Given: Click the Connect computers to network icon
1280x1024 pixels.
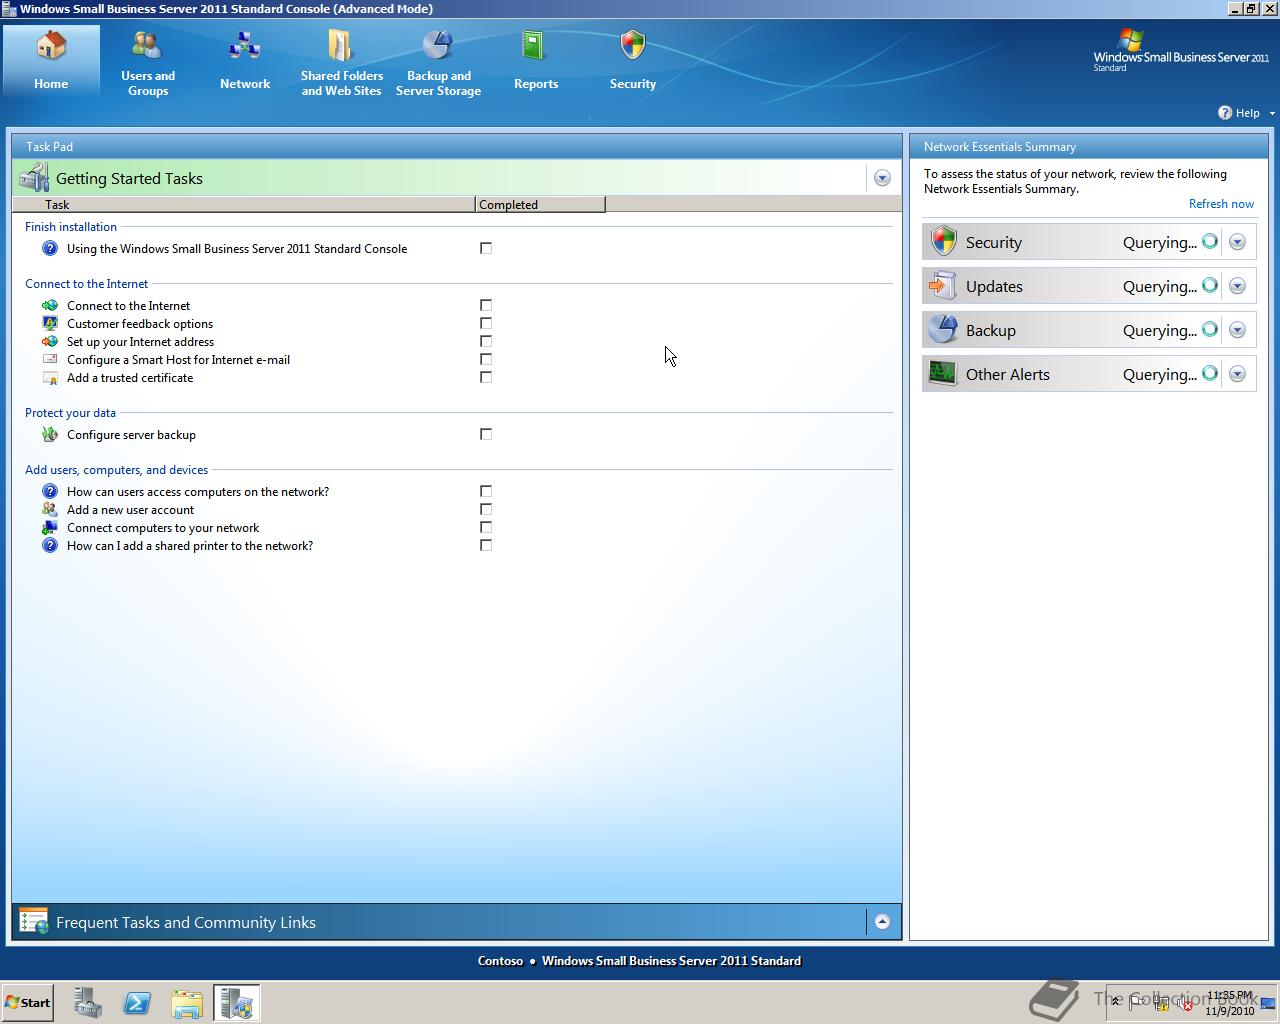Looking at the screenshot, I should [50, 527].
